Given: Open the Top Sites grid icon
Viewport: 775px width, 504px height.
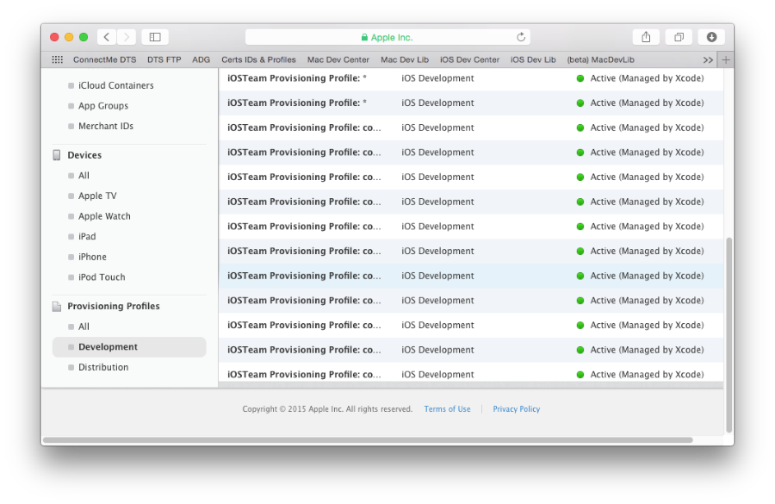Looking at the screenshot, I should pos(57,60).
